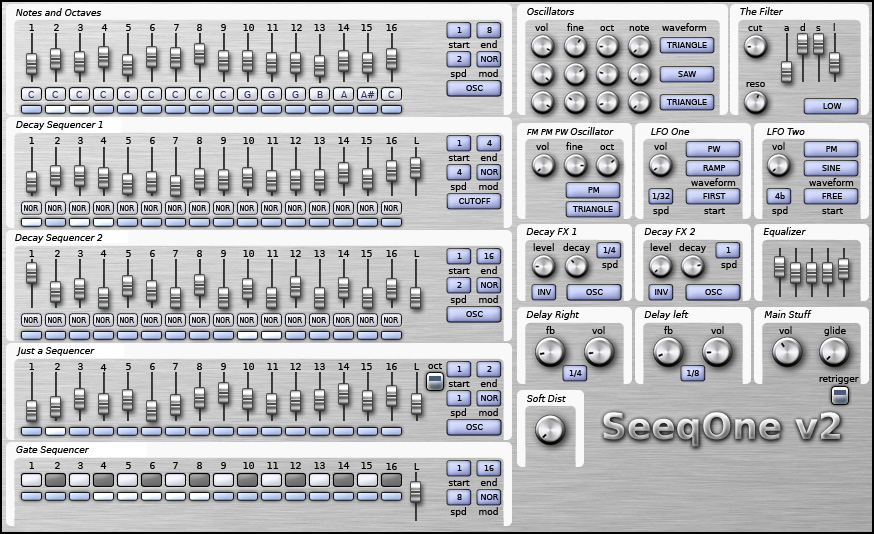Click the A# note button on step 15

tap(367, 95)
